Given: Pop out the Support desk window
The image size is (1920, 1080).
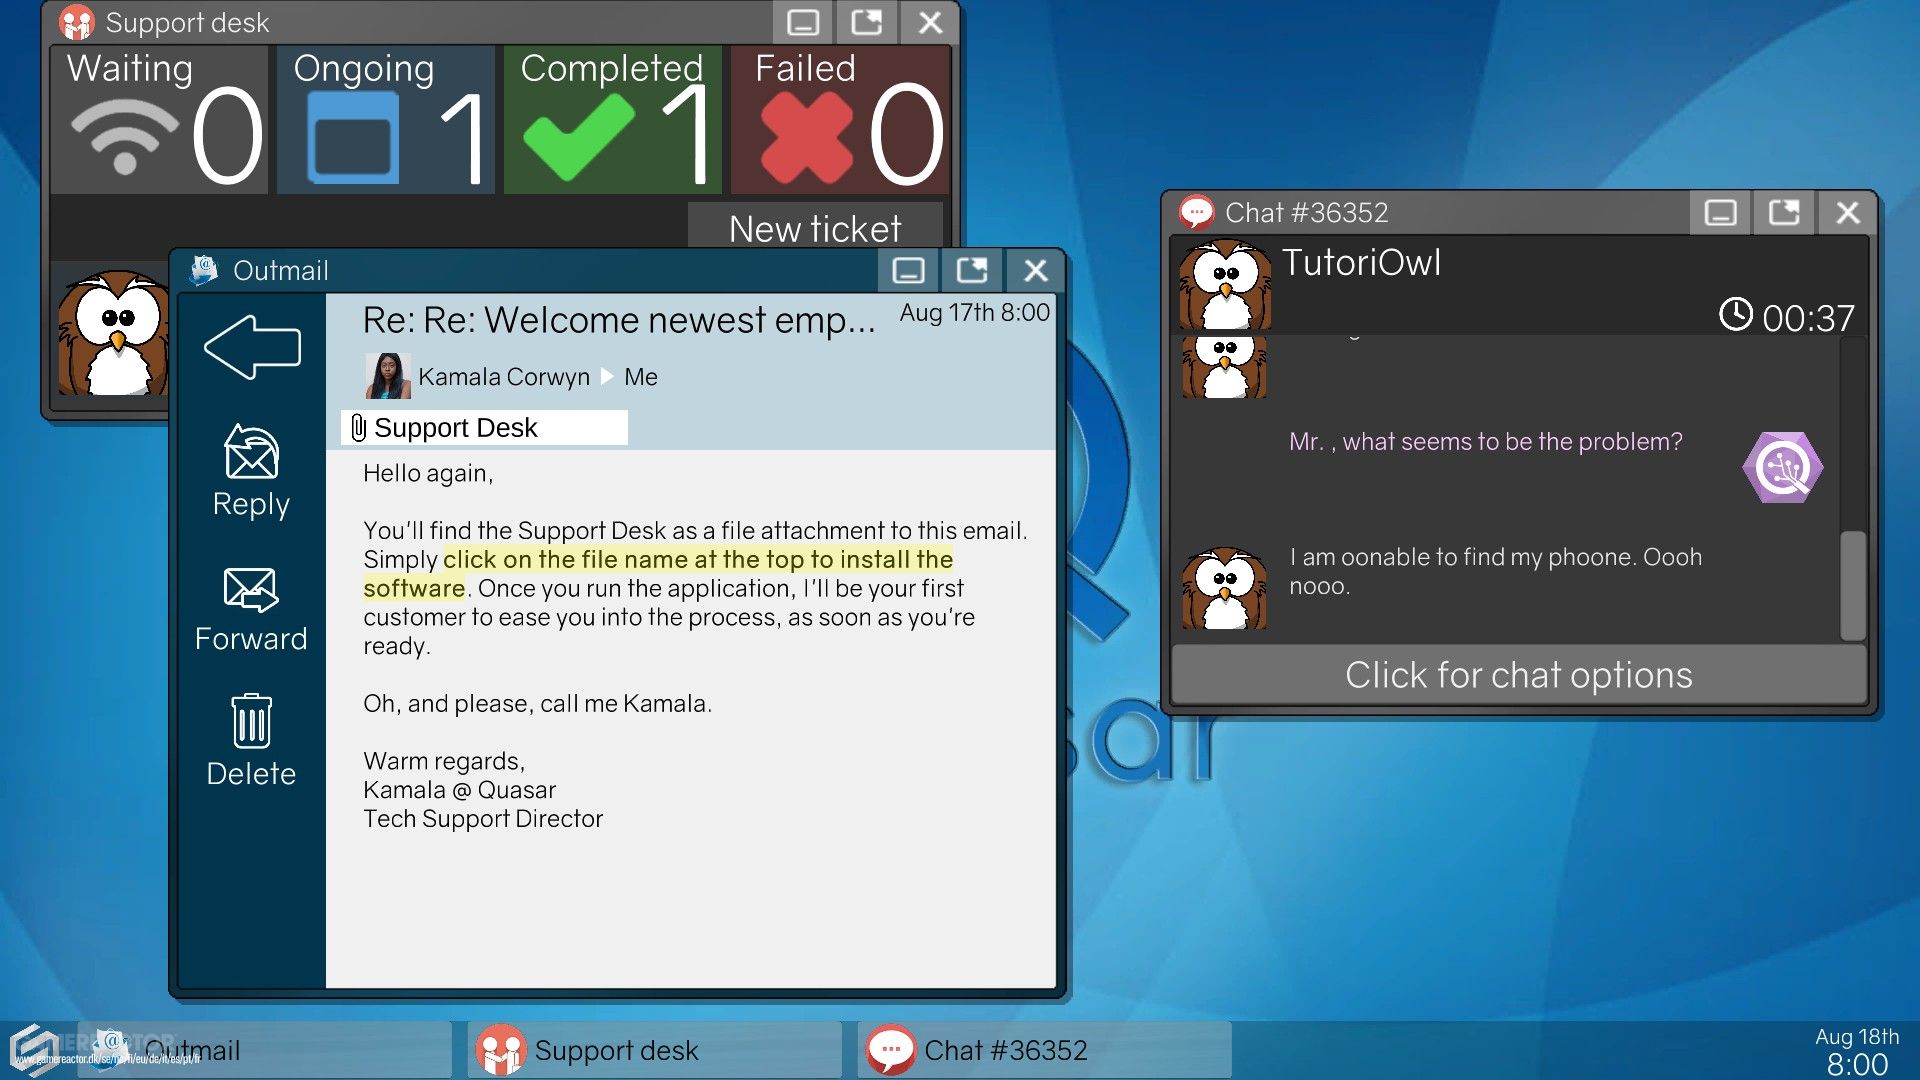Looking at the screenshot, I should [866, 22].
